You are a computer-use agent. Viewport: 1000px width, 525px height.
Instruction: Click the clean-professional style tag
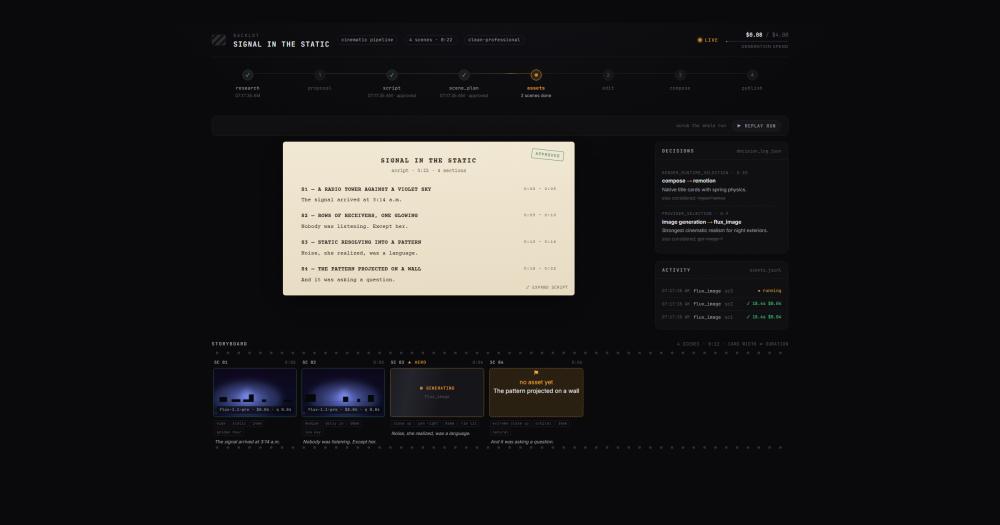pyautogui.click(x=494, y=40)
